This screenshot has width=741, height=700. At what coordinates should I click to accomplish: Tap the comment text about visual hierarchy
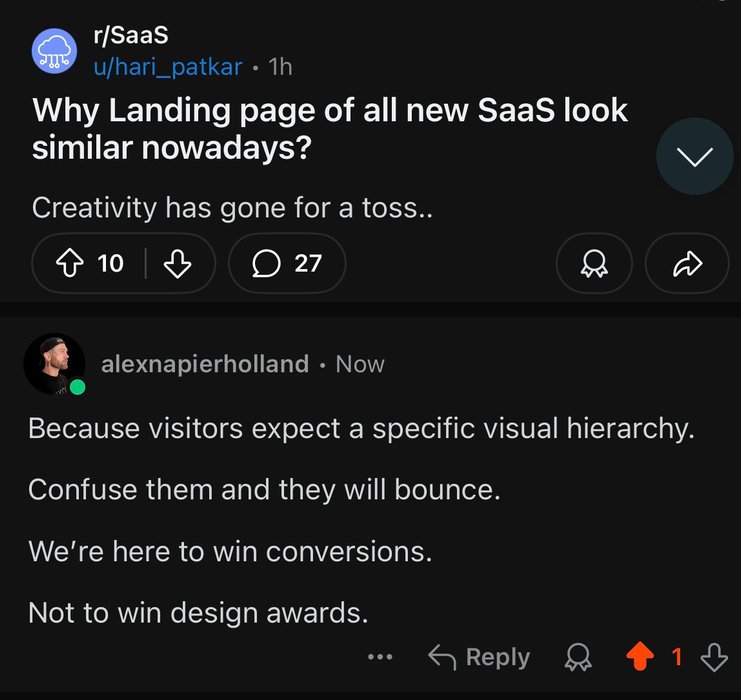[360, 429]
